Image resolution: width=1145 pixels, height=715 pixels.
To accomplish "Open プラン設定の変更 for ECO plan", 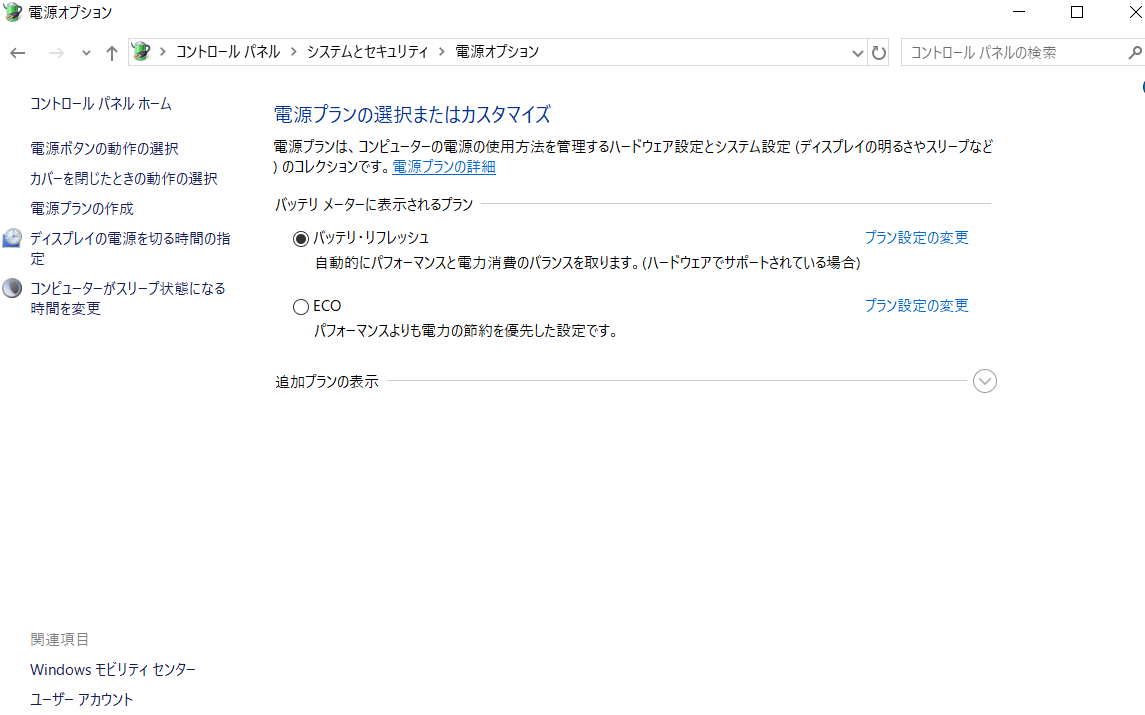I will click(x=916, y=305).
